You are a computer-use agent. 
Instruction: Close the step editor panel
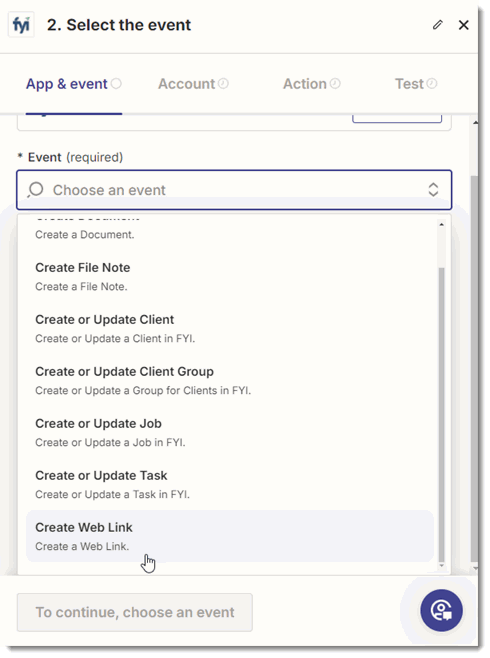tap(464, 25)
